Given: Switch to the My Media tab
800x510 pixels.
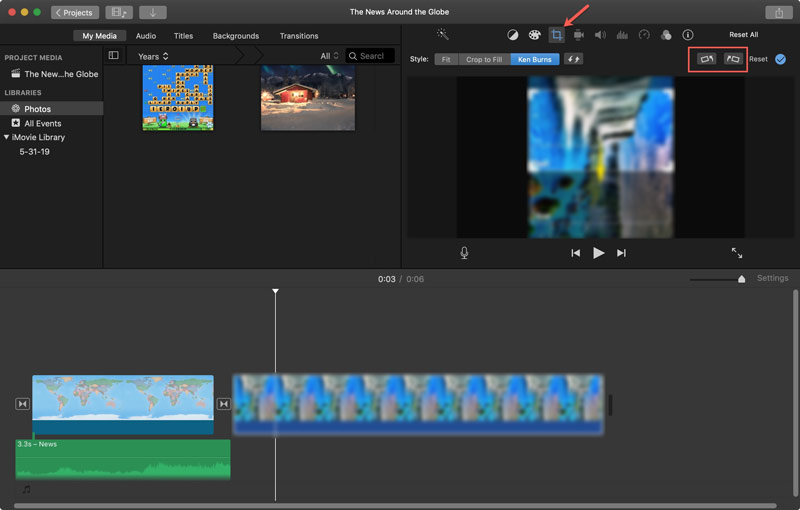Looking at the screenshot, I should pyautogui.click(x=99, y=36).
